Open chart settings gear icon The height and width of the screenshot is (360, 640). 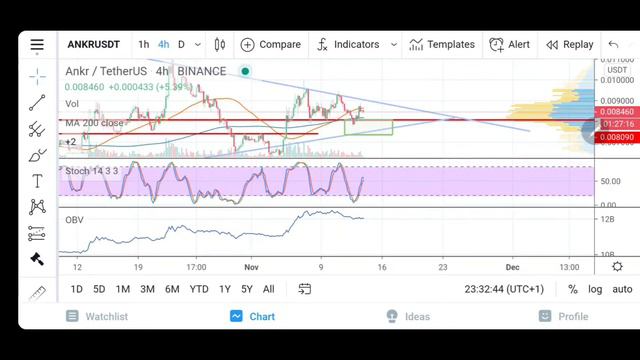point(617,267)
